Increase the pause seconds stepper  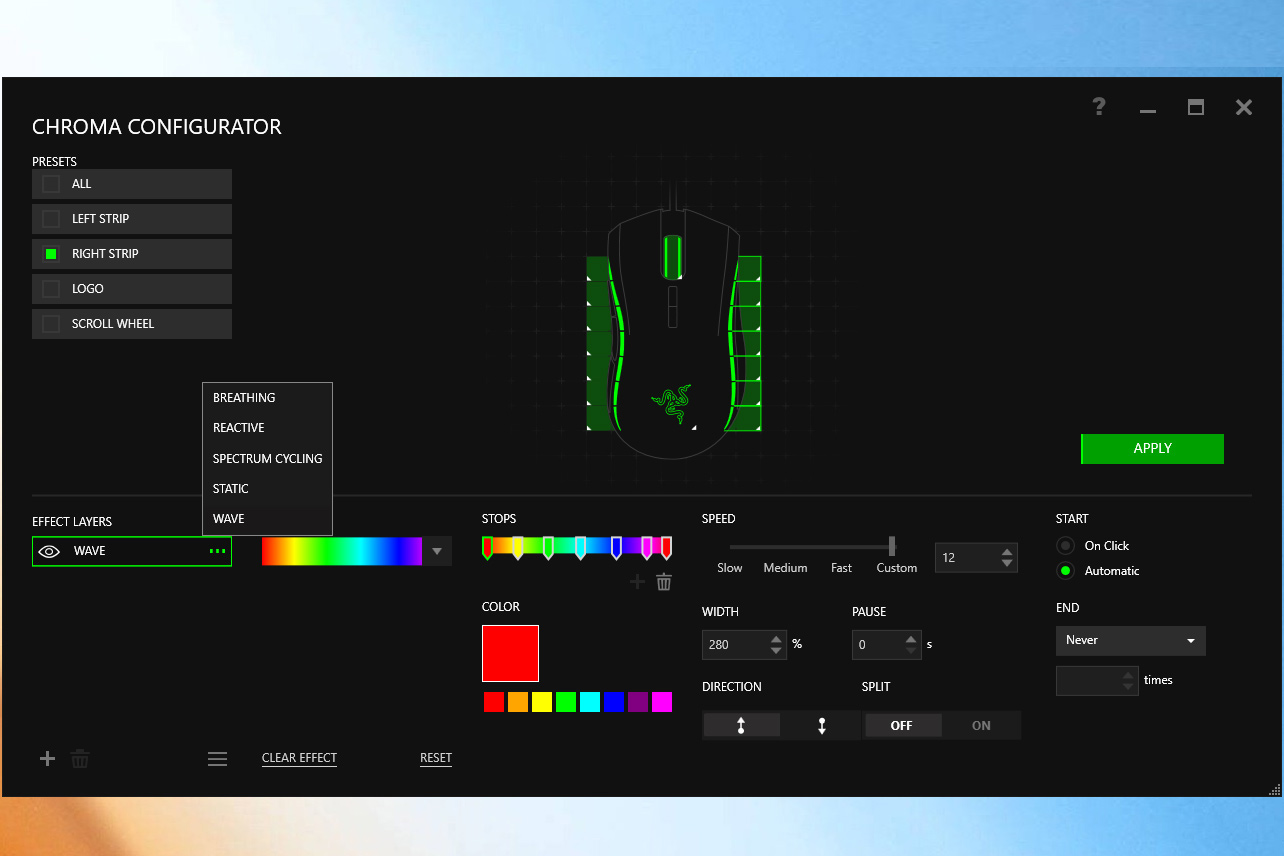[x=911, y=638]
